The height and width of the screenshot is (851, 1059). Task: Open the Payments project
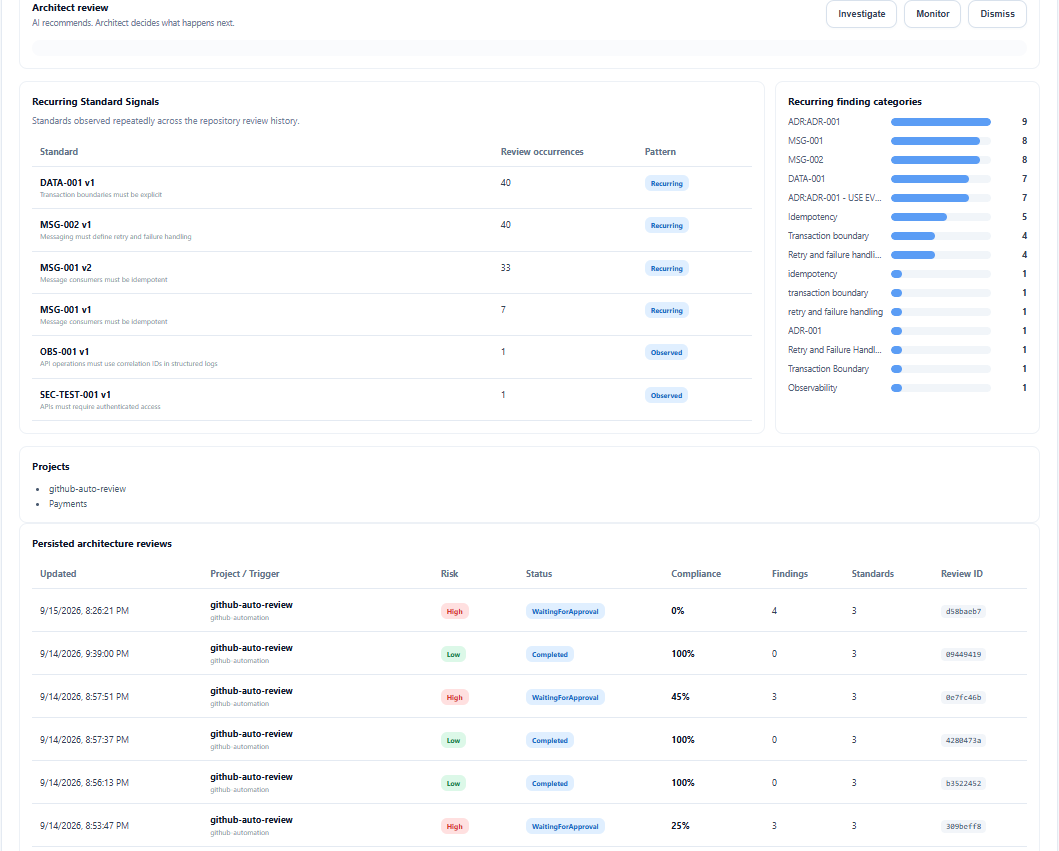pos(68,504)
